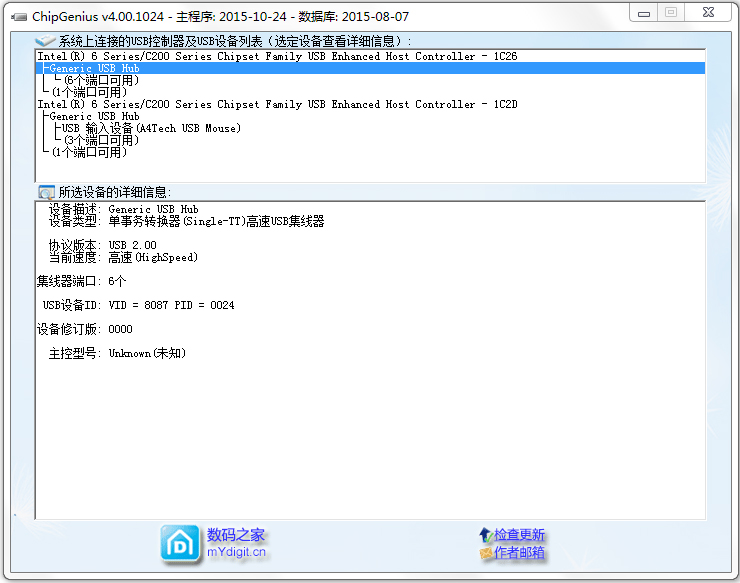Open the 作者邮箱 link

(519, 553)
